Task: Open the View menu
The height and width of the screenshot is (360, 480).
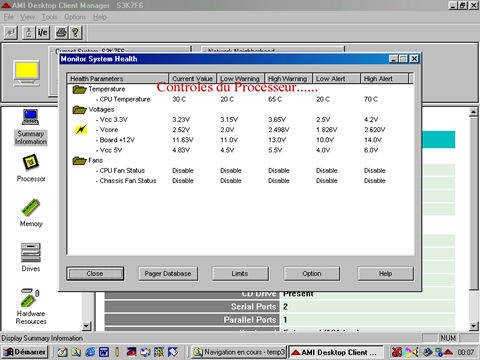Action: (x=27, y=17)
